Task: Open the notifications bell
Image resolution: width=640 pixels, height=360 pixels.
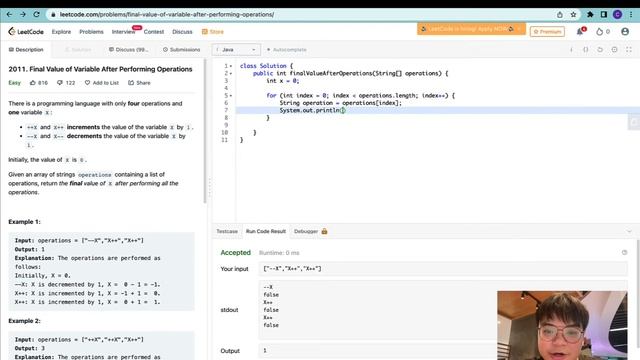Action: tap(580, 31)
